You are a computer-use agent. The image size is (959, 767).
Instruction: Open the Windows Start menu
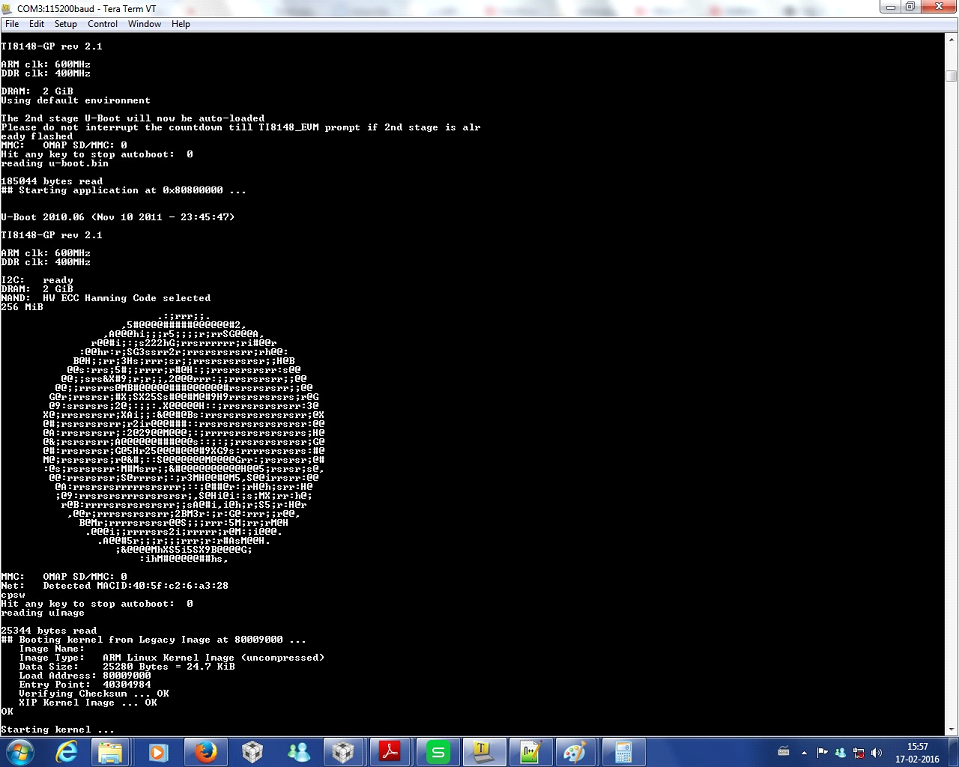[20, 752]
